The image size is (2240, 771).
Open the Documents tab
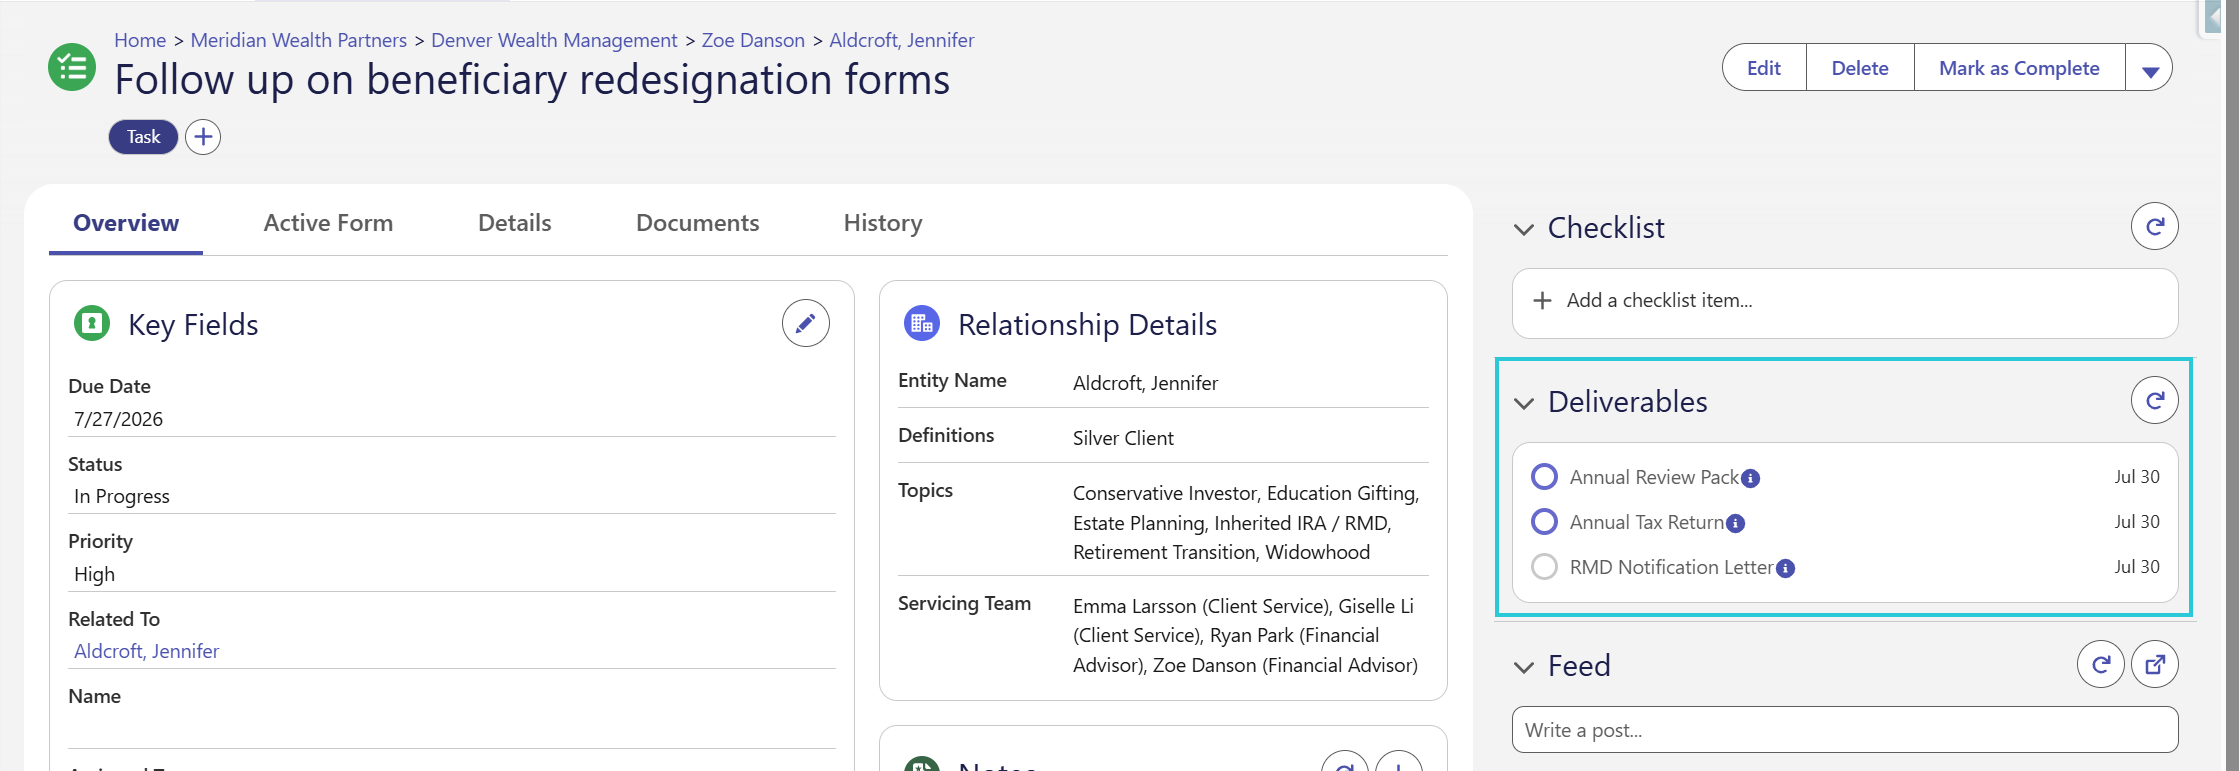[x=697, y=223]
